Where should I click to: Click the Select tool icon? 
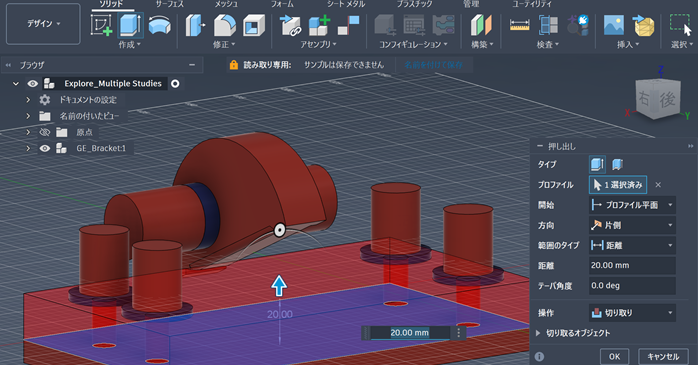pos(681,25)
